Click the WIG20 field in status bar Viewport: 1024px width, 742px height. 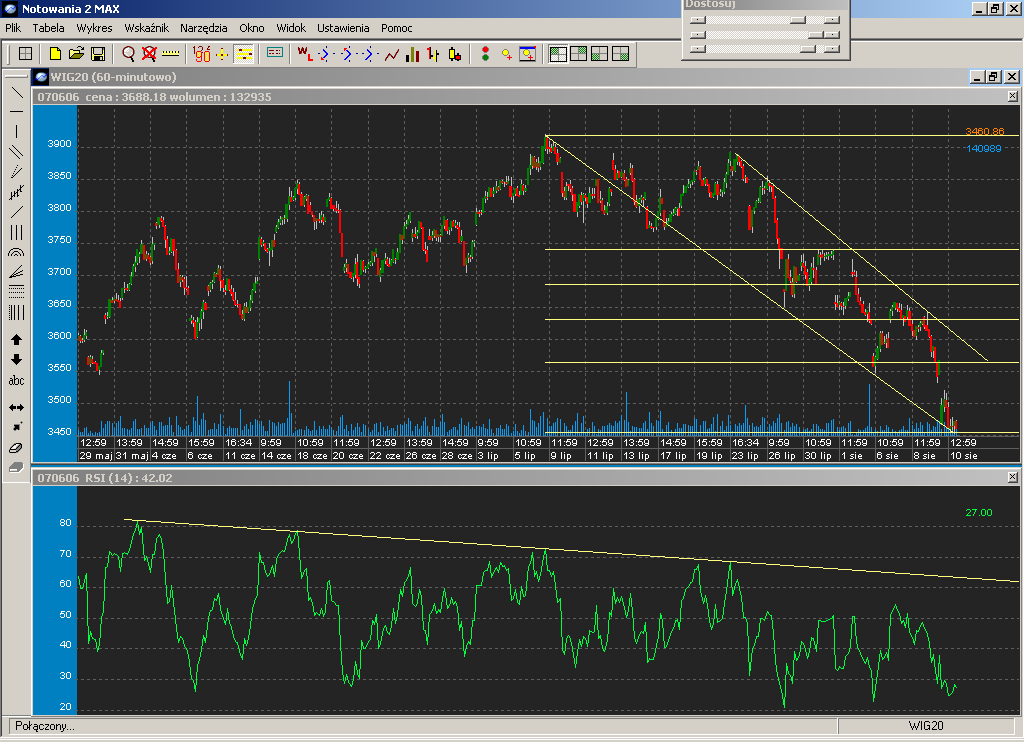click(x=926, y=726)
